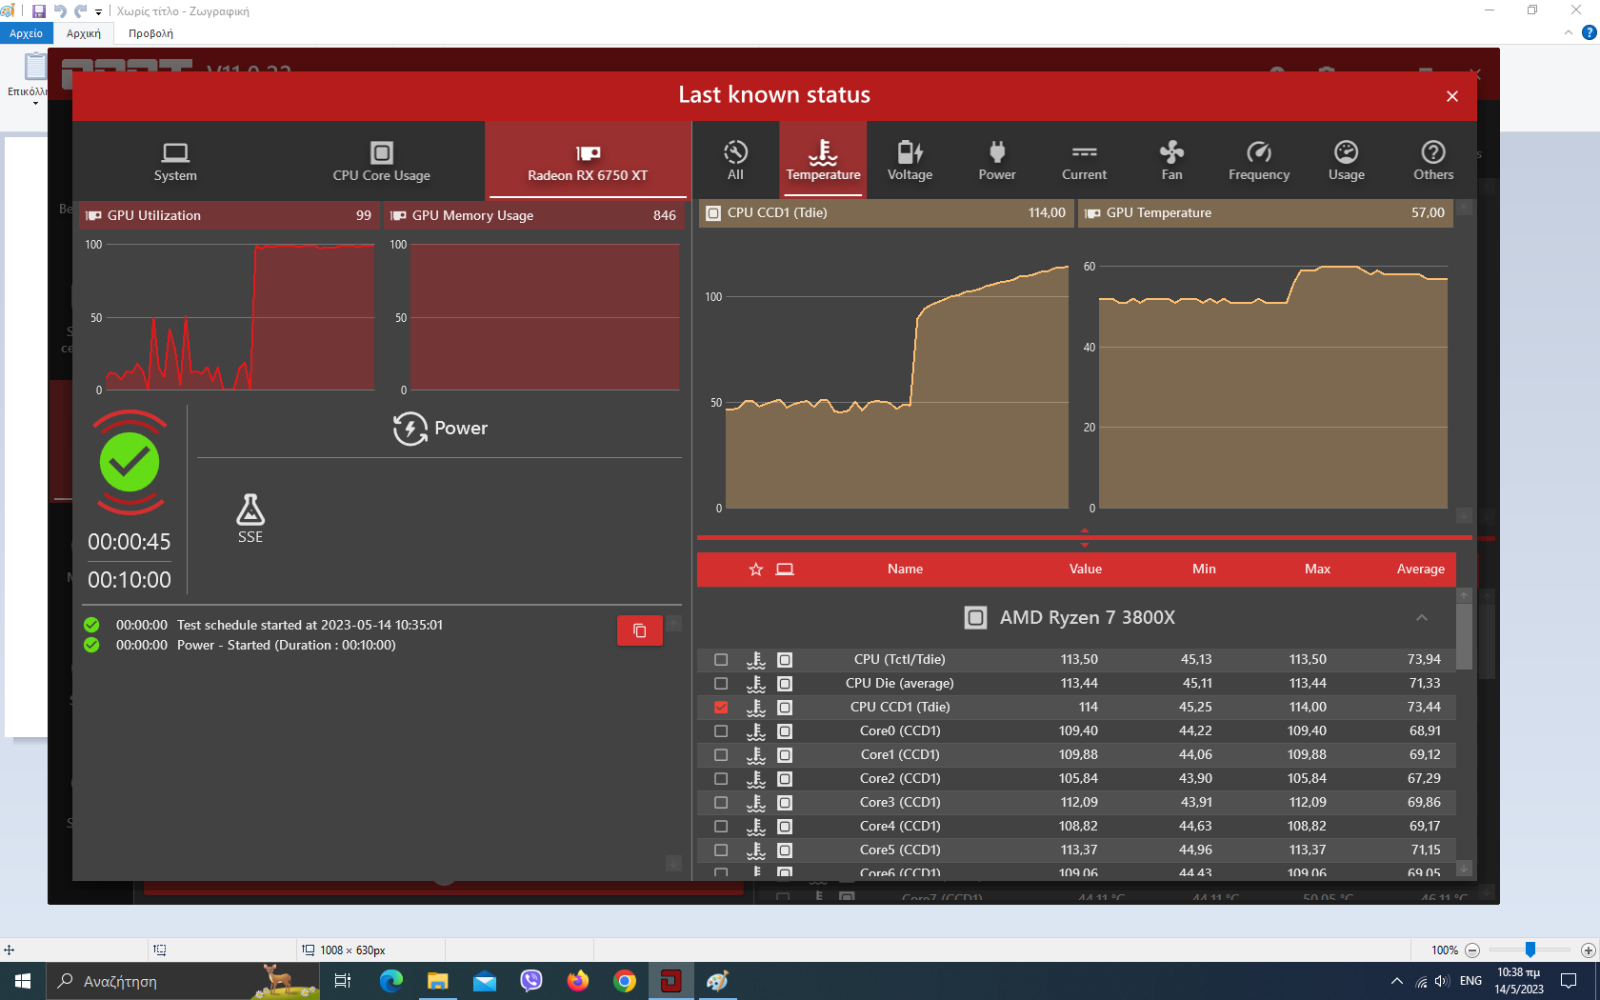This screenshot has height=1000, width=1600.
Task: Click the CPU chip icon in Core0 (CCD1) row
Action: point(785,731)
